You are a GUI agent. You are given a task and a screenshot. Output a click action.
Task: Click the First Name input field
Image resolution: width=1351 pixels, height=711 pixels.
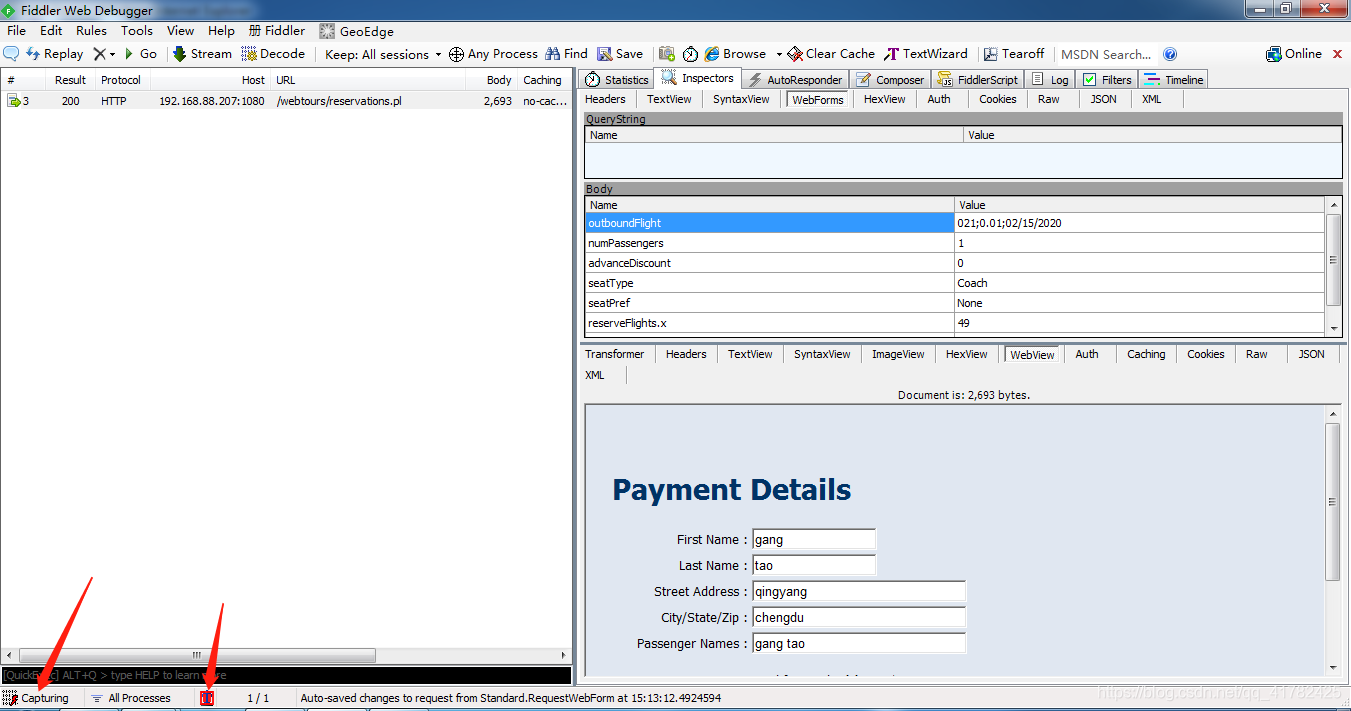tap(813, 540)
